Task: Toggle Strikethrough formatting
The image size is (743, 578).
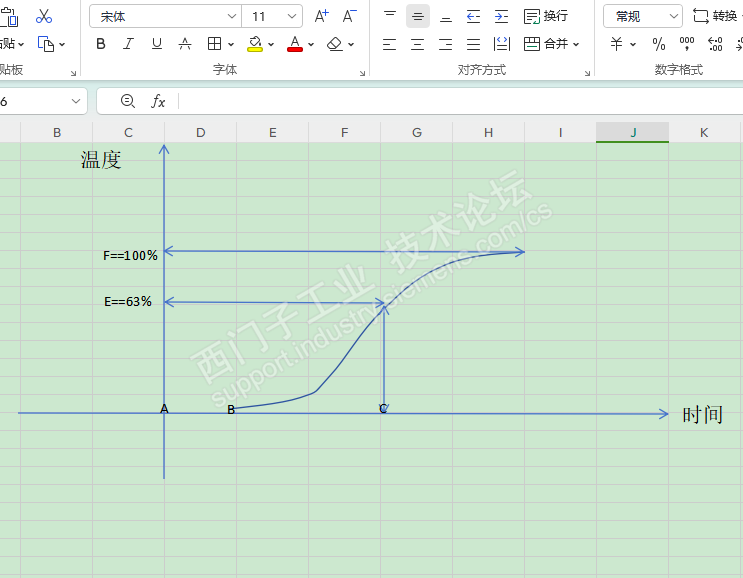Action: (x=185, y=44)
